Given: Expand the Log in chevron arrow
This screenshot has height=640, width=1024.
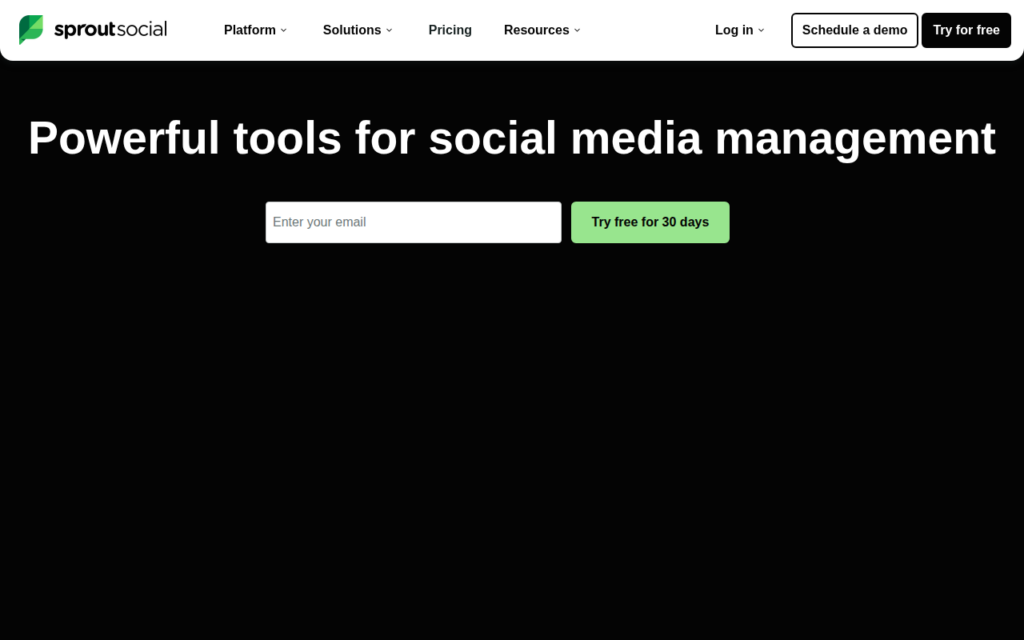Looking at the screenshot, I should click(761, 30).
